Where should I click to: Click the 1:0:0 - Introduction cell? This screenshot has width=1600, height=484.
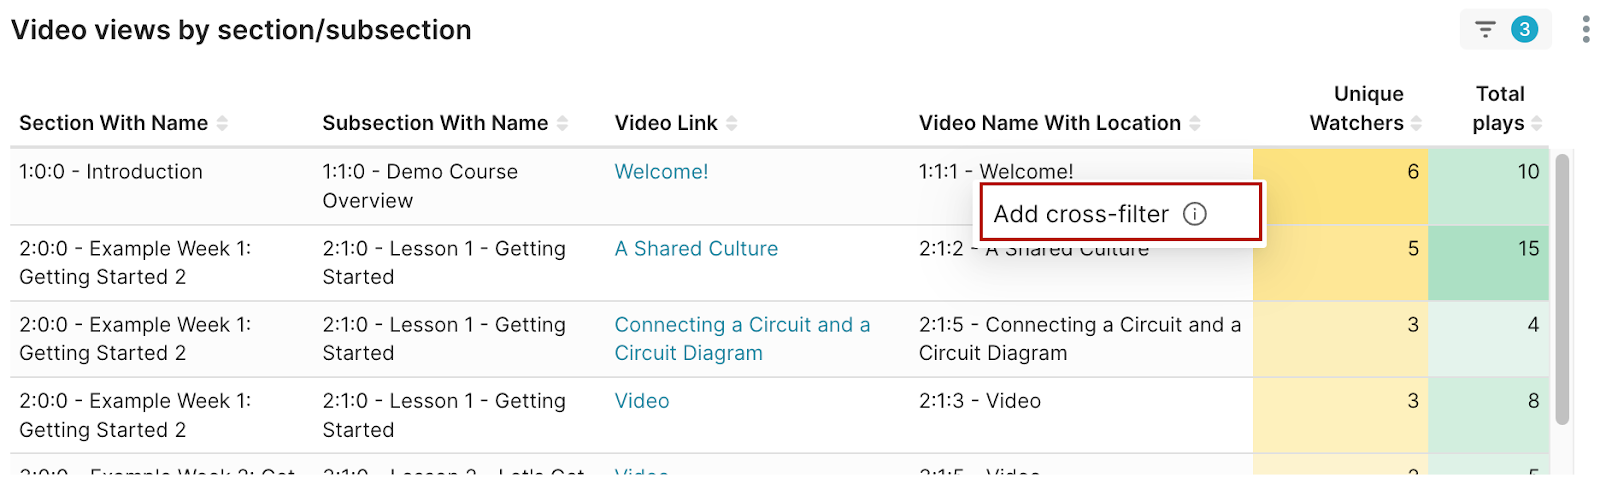click(111, 172)
